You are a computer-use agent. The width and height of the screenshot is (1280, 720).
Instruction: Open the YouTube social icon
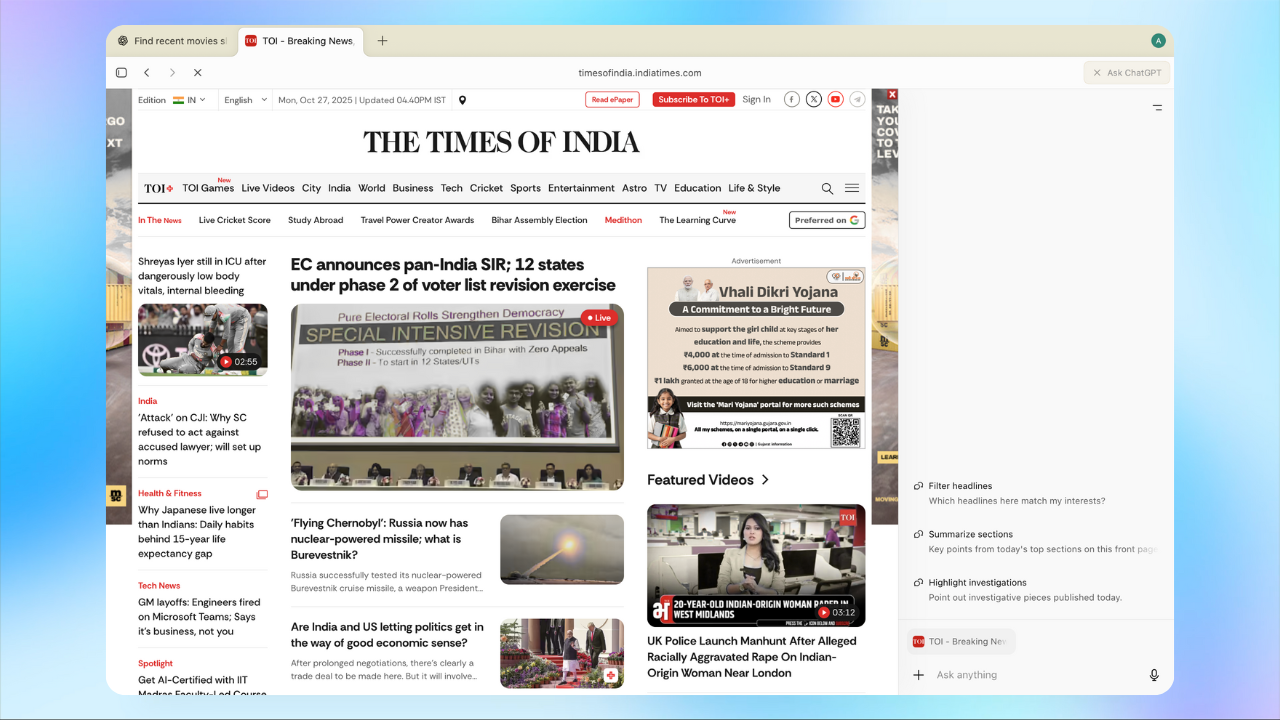coord(835,99)
